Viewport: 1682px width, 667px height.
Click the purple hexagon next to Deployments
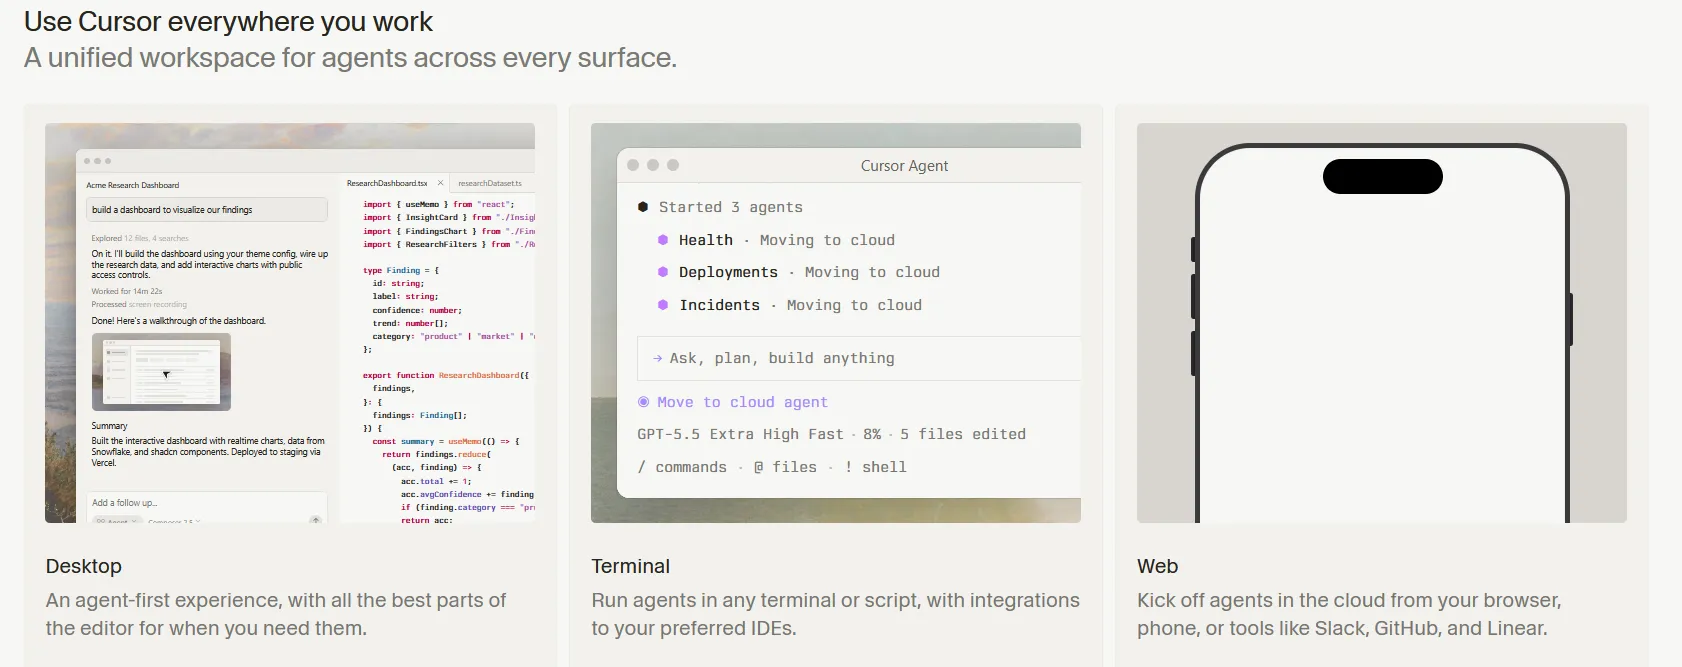point(663,272)
